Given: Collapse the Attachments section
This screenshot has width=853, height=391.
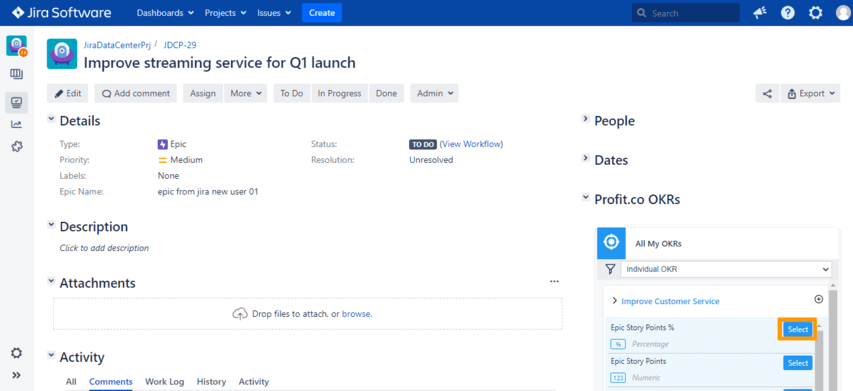Looking at the screenshot, I should click(x=51, y=281).
